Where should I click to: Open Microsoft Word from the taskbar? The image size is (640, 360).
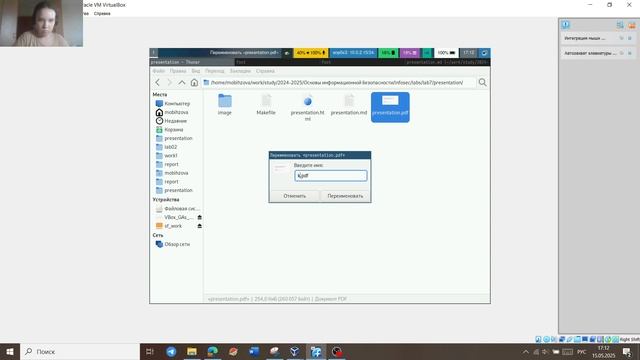click(x=254, y=351)
